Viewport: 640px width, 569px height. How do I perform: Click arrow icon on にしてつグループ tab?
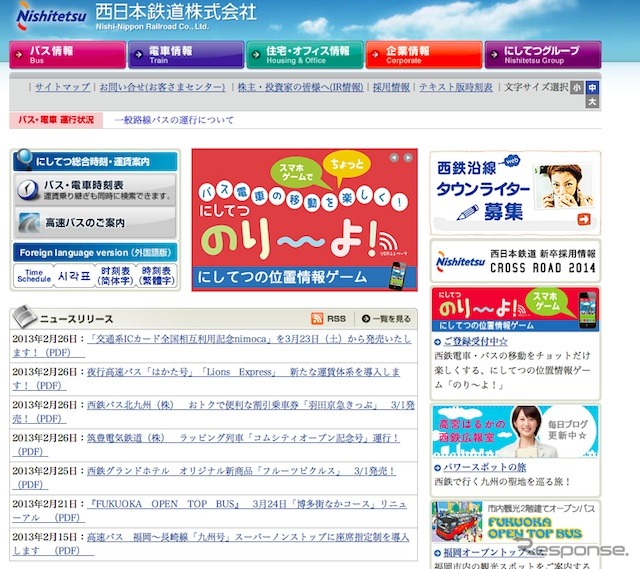[x=494, y=54]
